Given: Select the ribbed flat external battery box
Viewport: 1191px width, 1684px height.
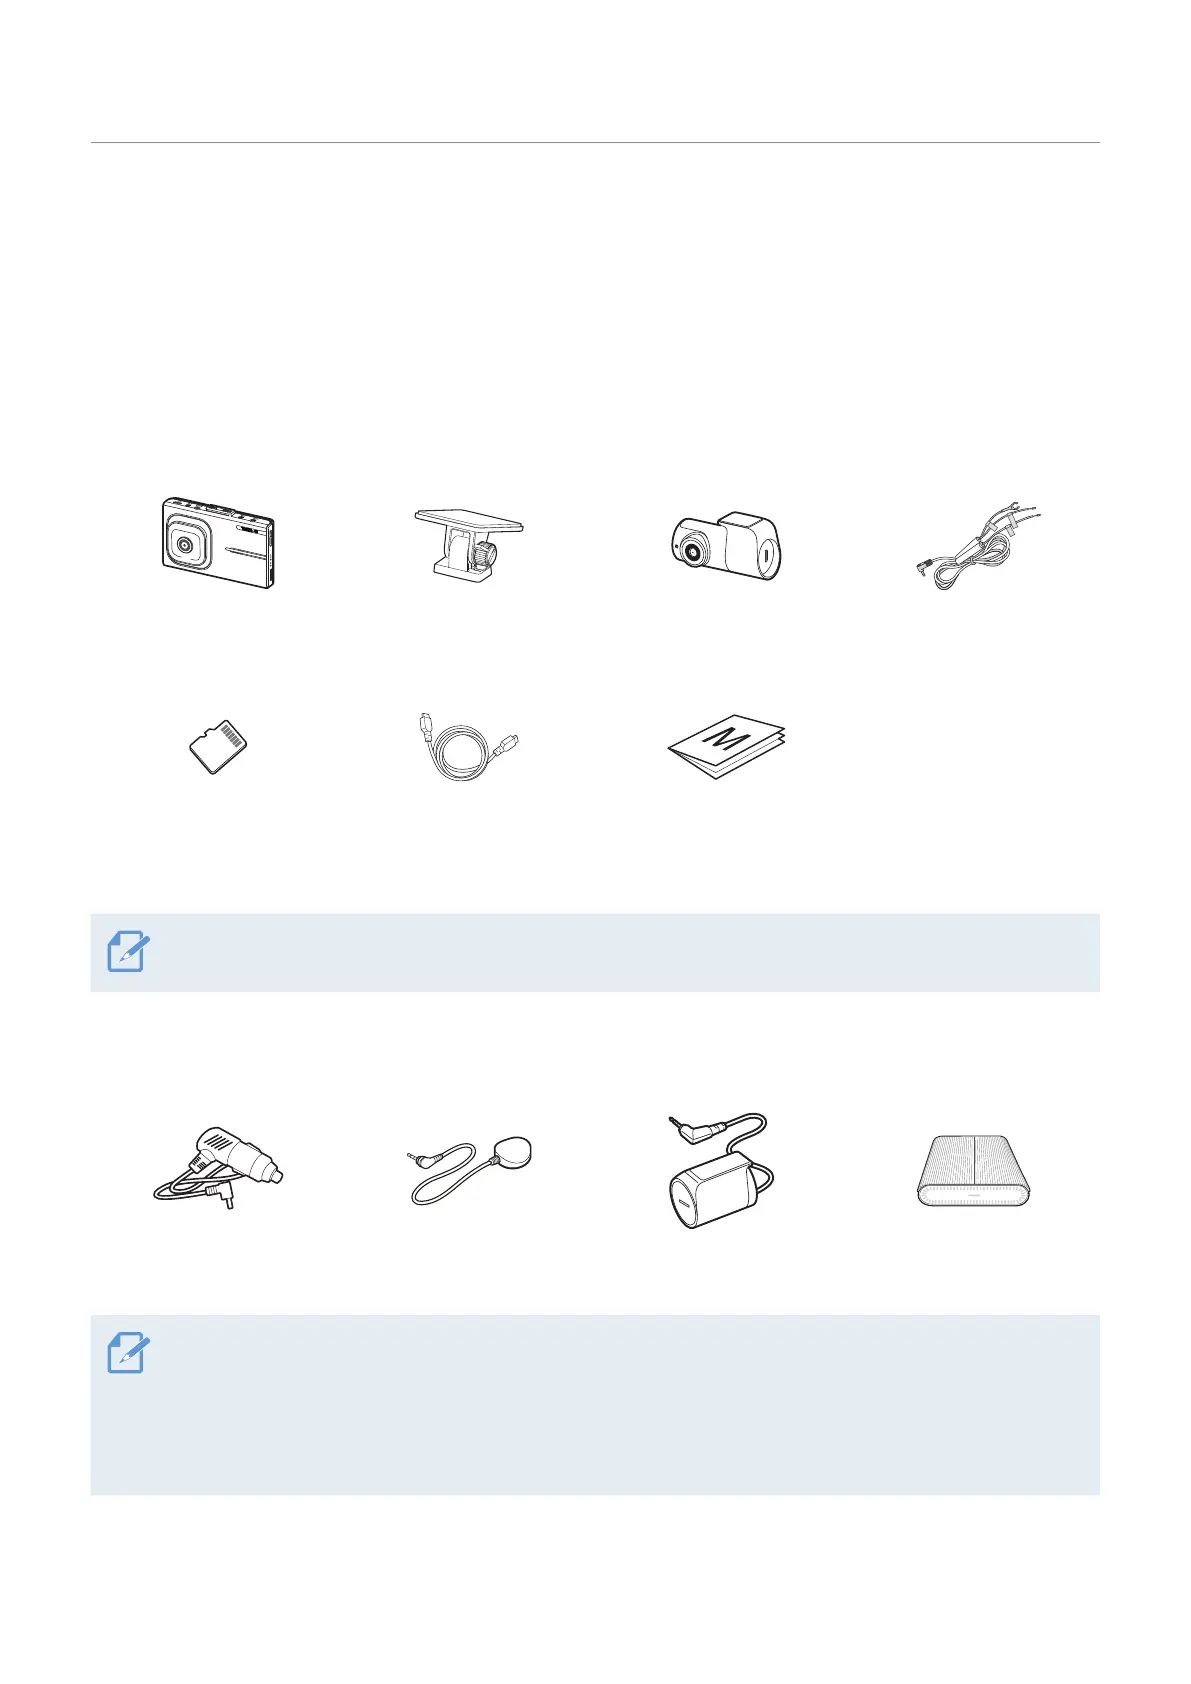Looking at the screenshot, I should coord(974,1170).
